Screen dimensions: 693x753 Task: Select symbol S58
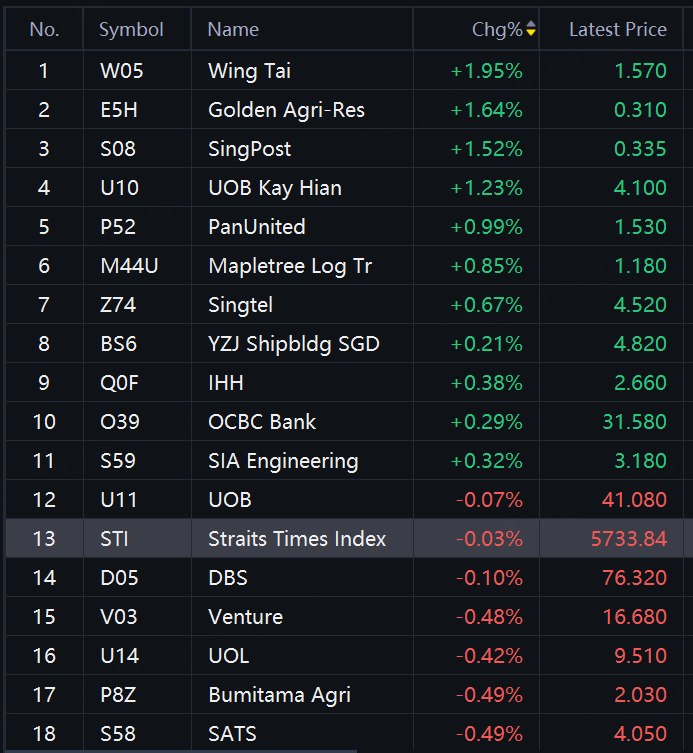pyautogui.click(x=118, y=734)
